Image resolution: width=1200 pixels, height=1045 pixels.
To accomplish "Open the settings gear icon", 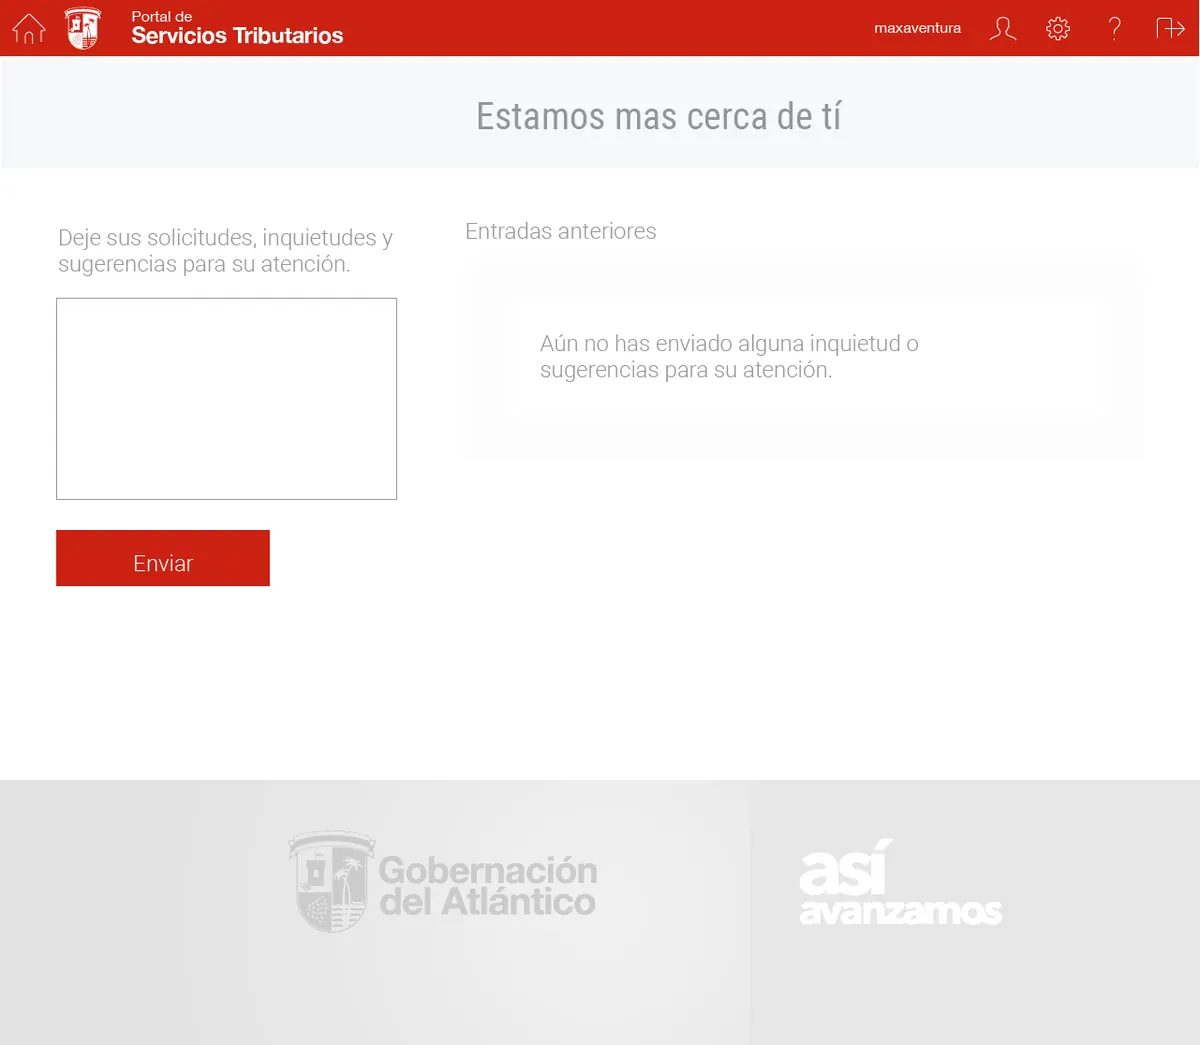I will (1058, 28).
